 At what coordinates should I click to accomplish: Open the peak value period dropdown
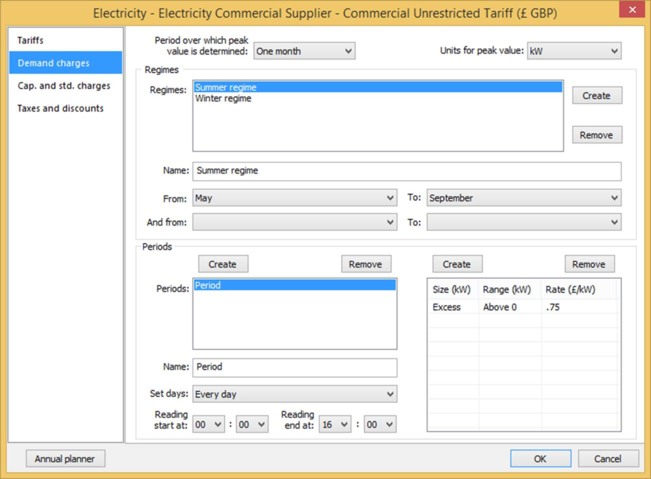pos(304,51)
